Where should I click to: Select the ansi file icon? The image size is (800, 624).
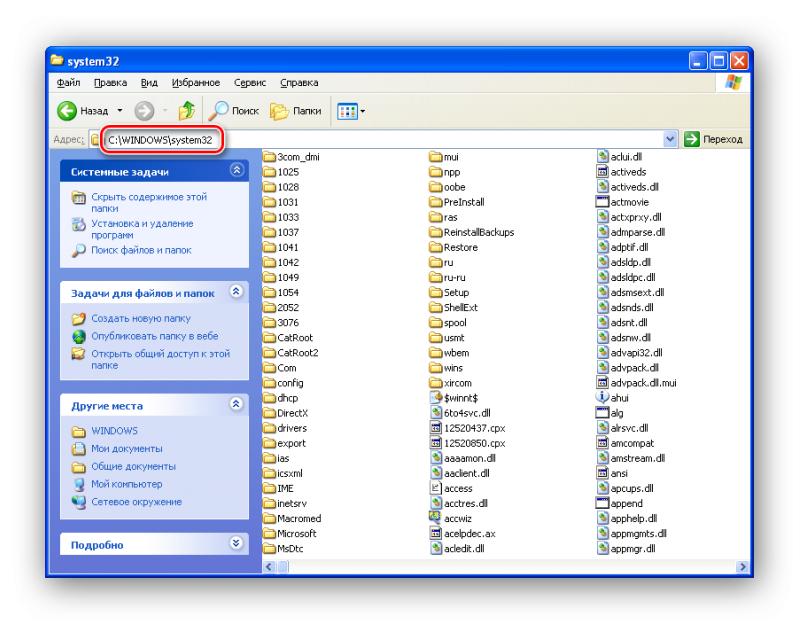[x=603, y=472]
